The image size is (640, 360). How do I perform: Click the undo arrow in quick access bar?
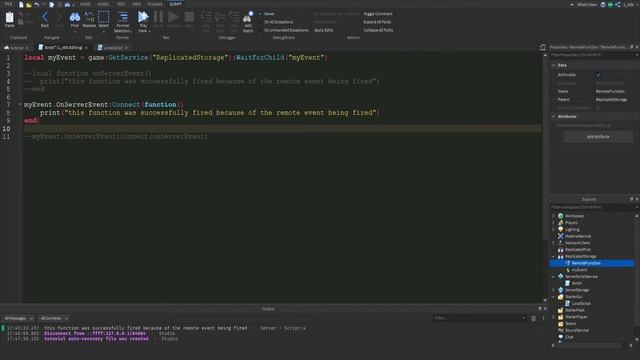pyautogui.click(x=37, y=4)
